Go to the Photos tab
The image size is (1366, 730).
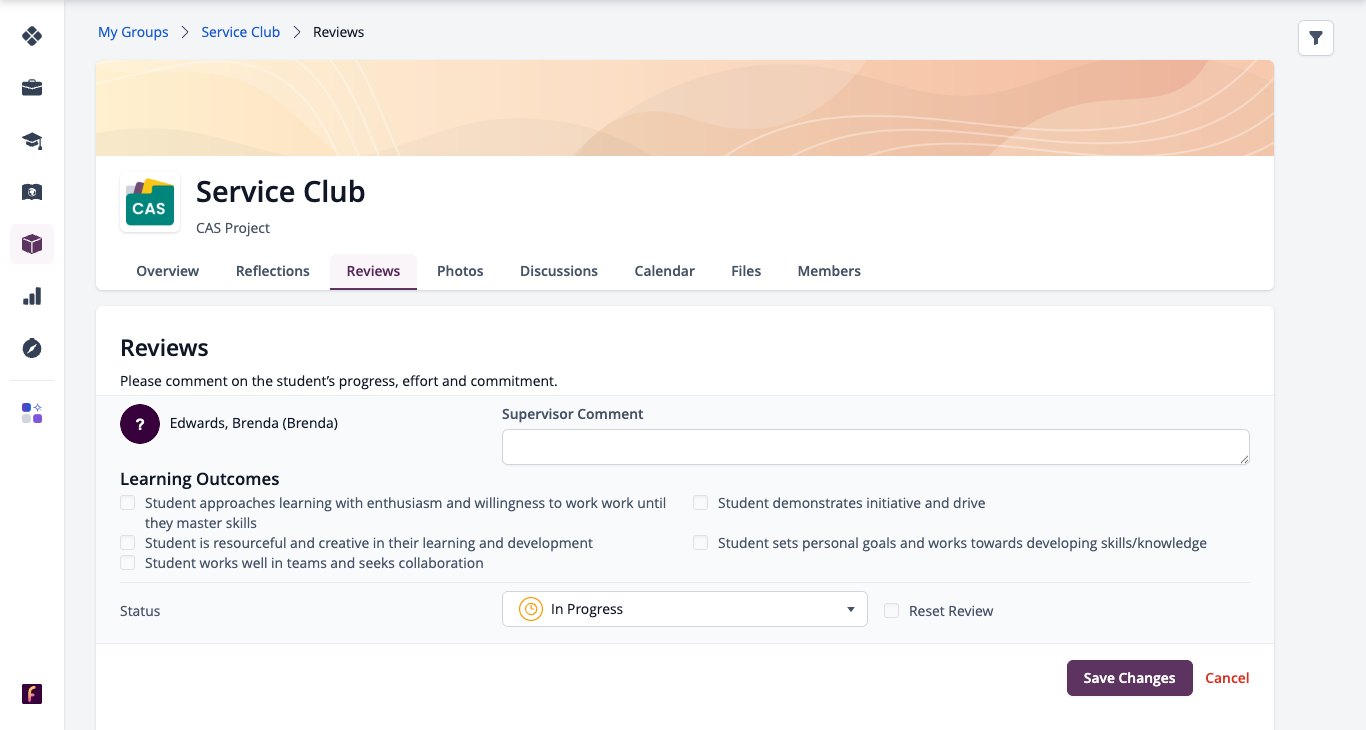pos(460,271)
